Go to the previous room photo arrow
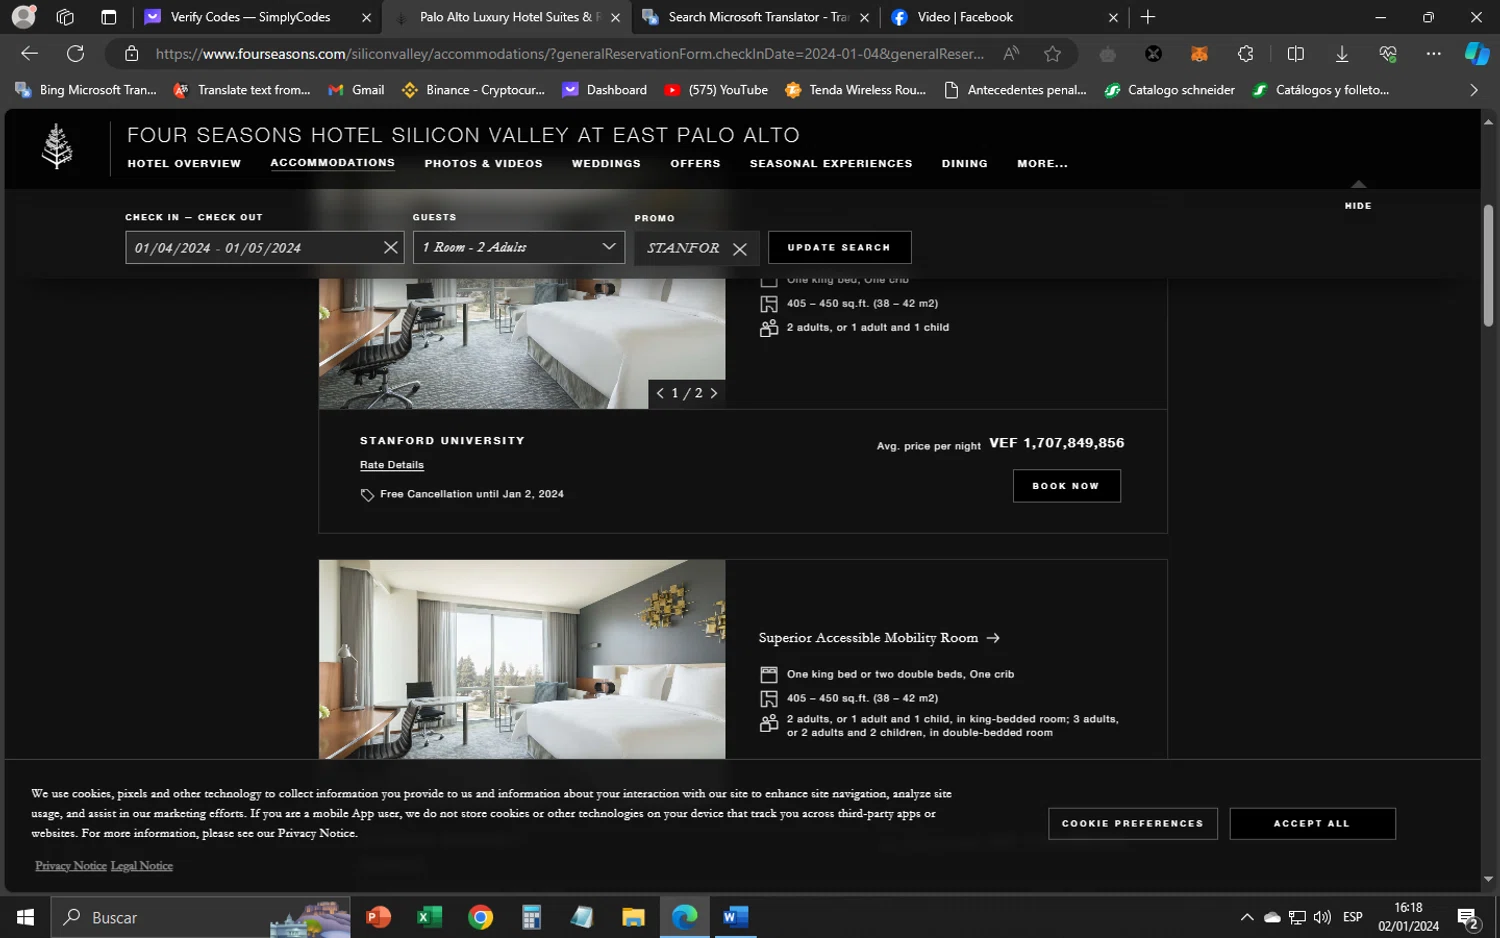Screen dimensions: 1500x938 click(x=660, y=393)
